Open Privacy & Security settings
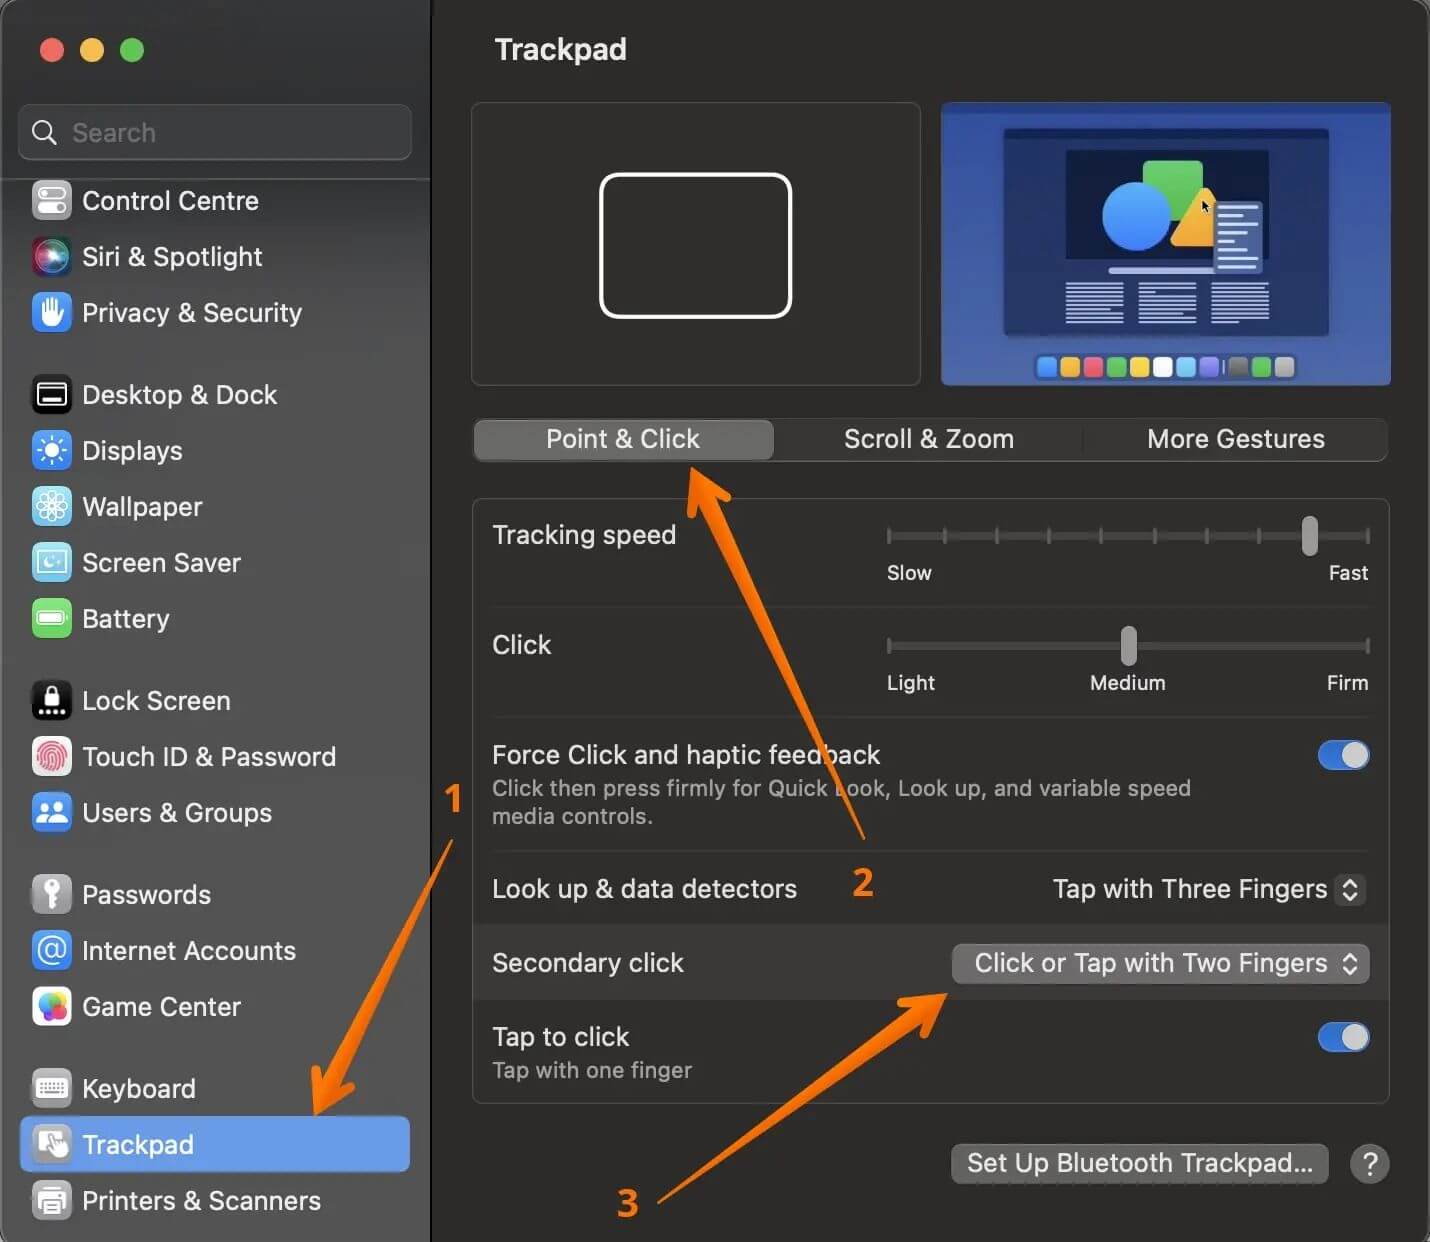This screenshot has height=1242, width=1430. tap(192, 313)
